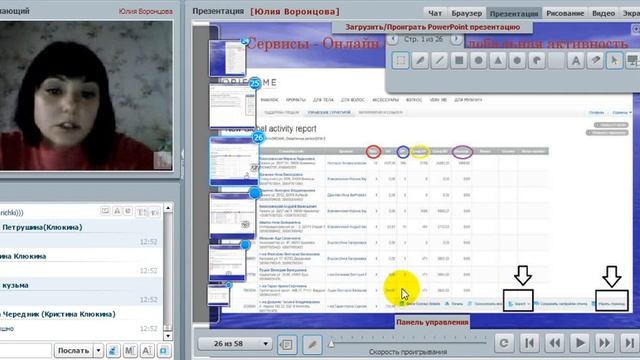Select the text 'A' tool

click(576, 60)
